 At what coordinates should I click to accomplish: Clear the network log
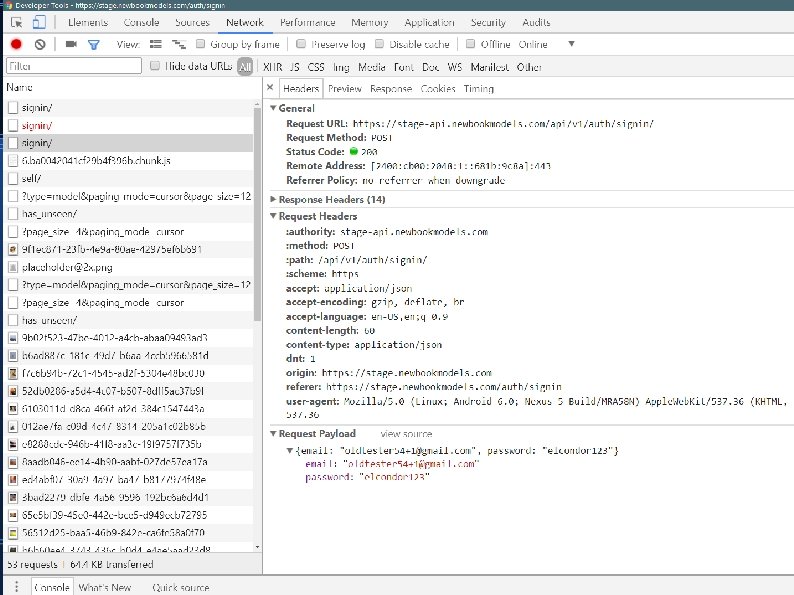pyautogui.click(x=40, y=44)
